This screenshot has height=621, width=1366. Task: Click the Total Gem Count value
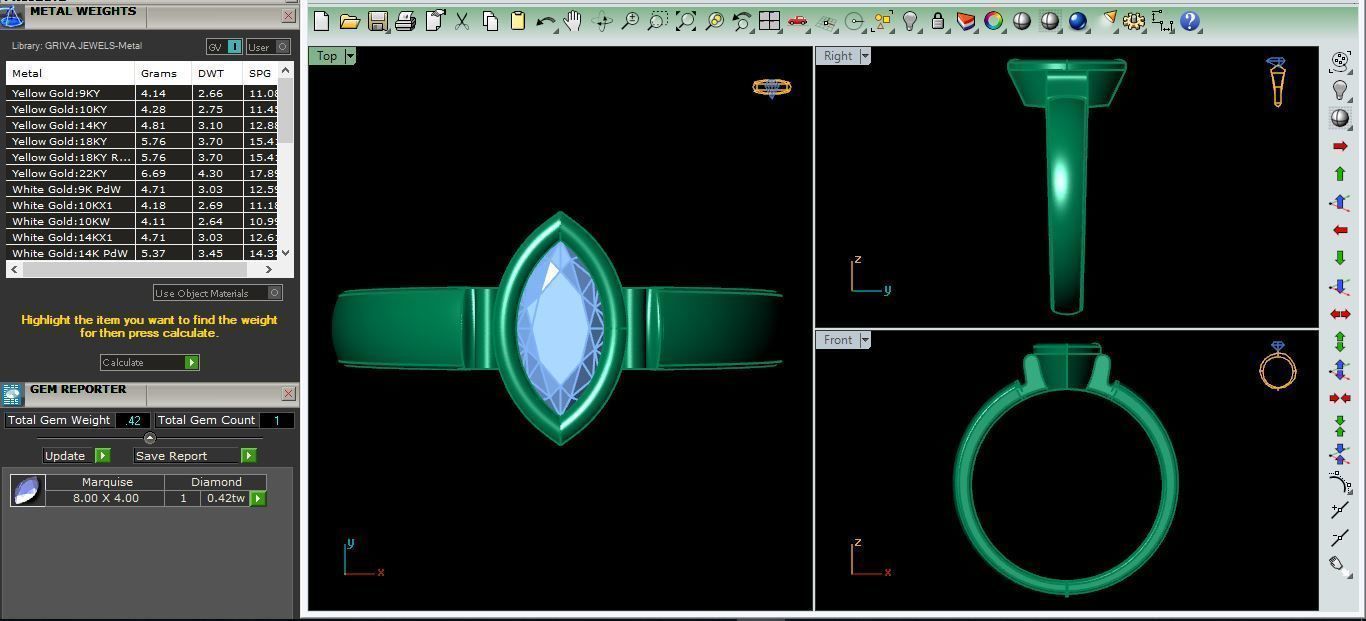point(277,420)
